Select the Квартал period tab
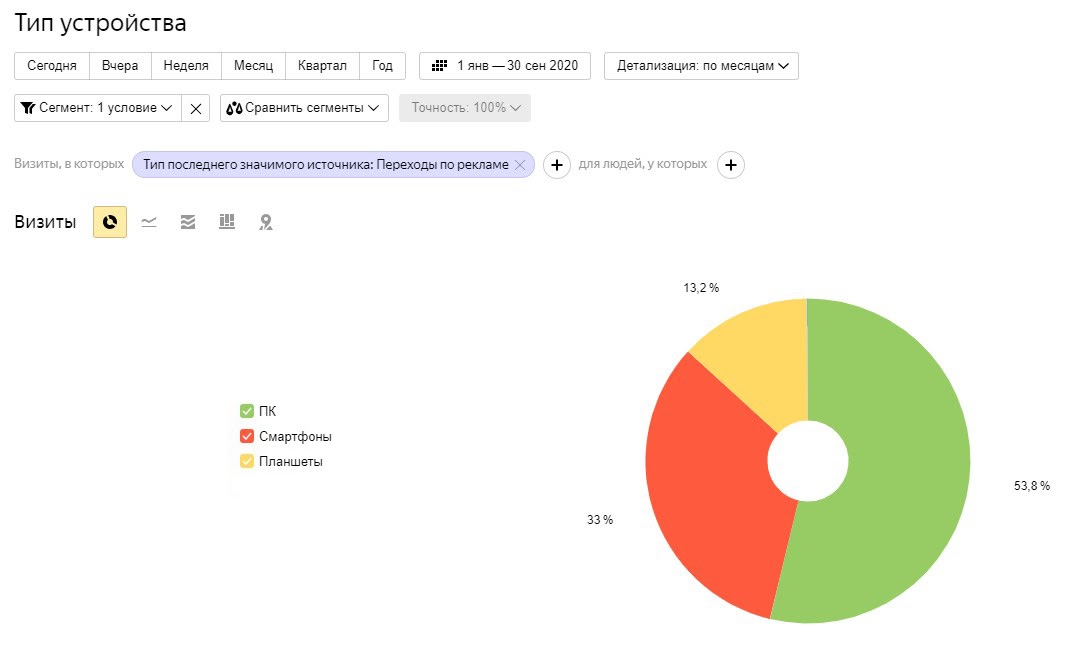Screen dimensions: 1084x667 click(322, 66)
